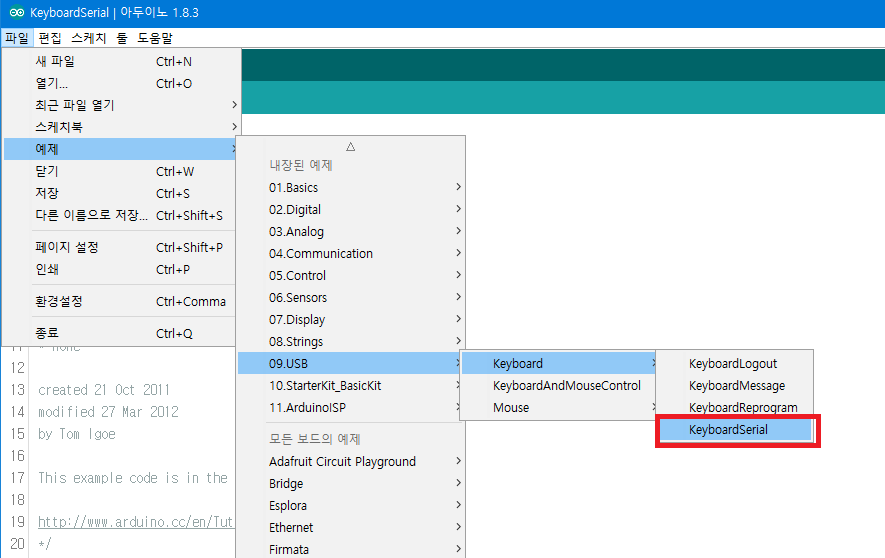Open 환경설정 preferences entry

[x=119, y=302]
